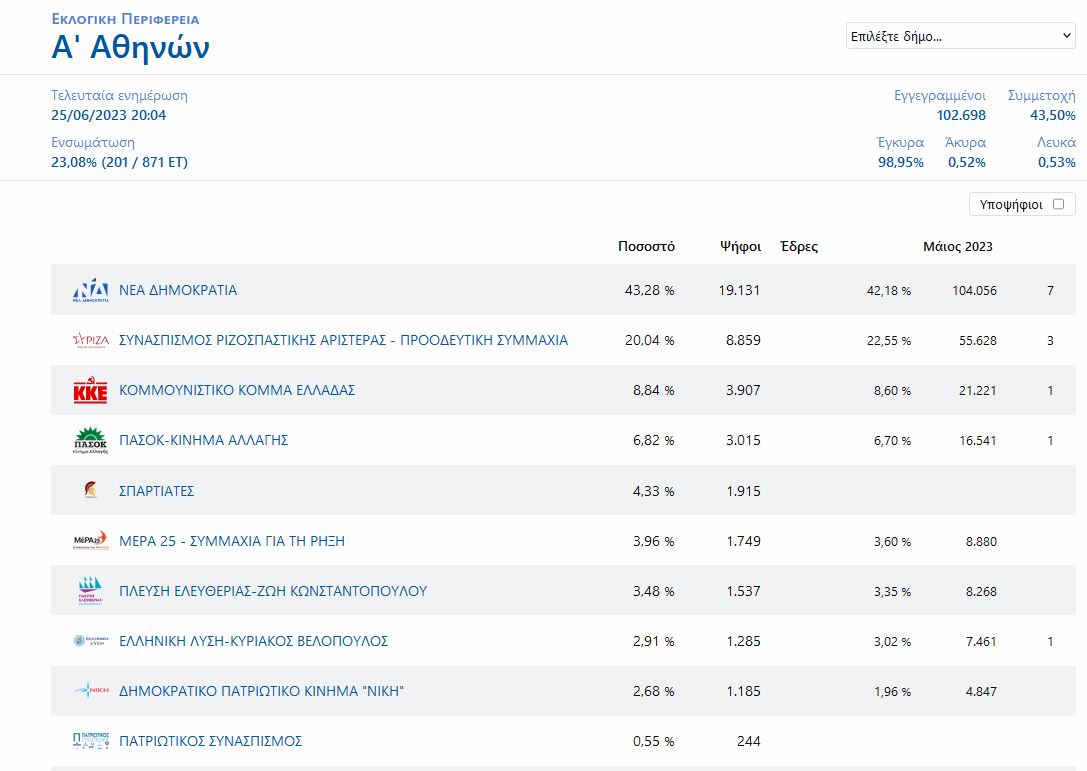This screenshot has height=771, width=1087.
Task: Click the red KKE party logo
Action: tap(90, 391)
